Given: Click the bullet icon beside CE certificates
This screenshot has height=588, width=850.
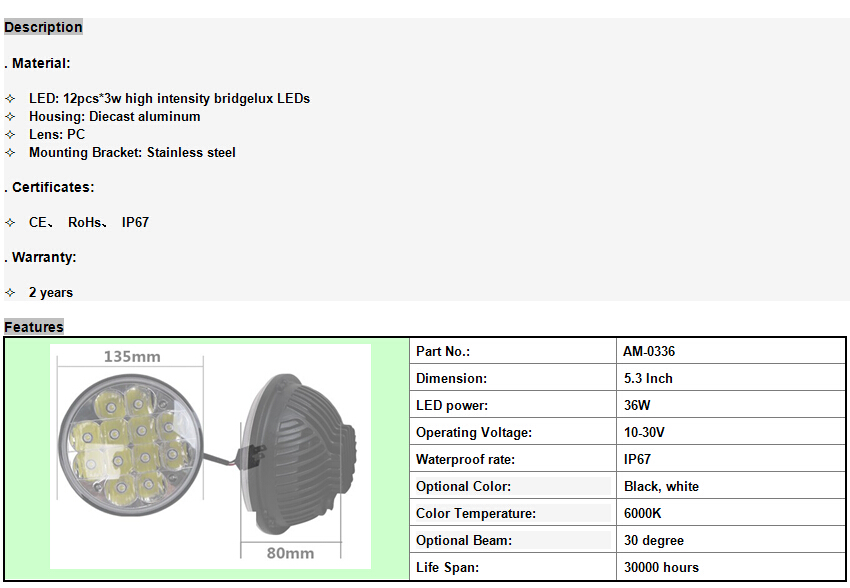Looking at the screenshot, I should [10, 222].
